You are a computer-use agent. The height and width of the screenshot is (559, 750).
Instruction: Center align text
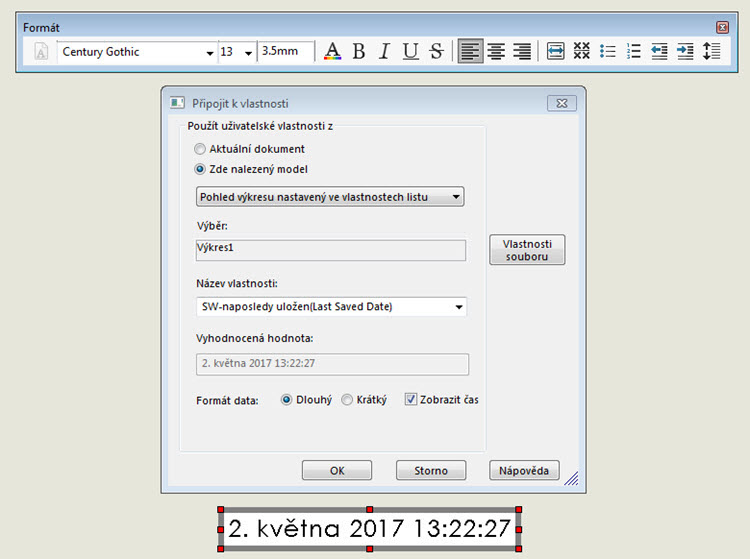(496, 51)
